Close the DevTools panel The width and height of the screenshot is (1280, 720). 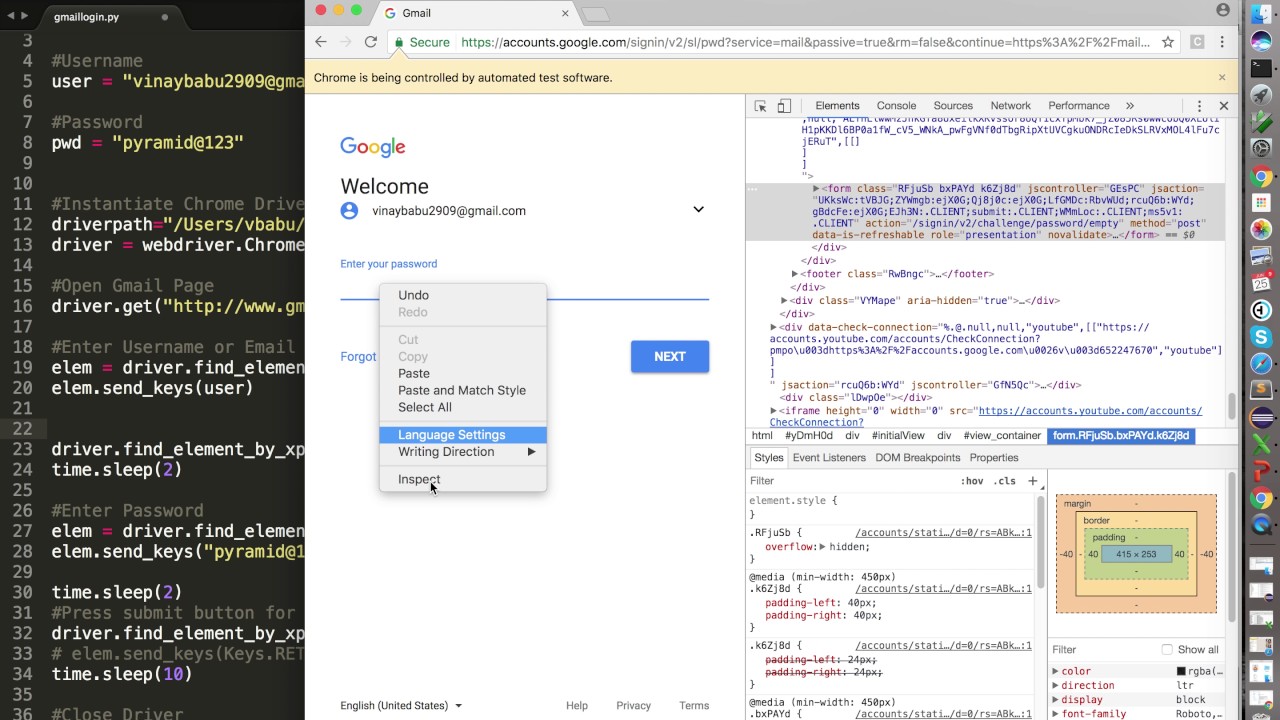(x=1223, y=106)
